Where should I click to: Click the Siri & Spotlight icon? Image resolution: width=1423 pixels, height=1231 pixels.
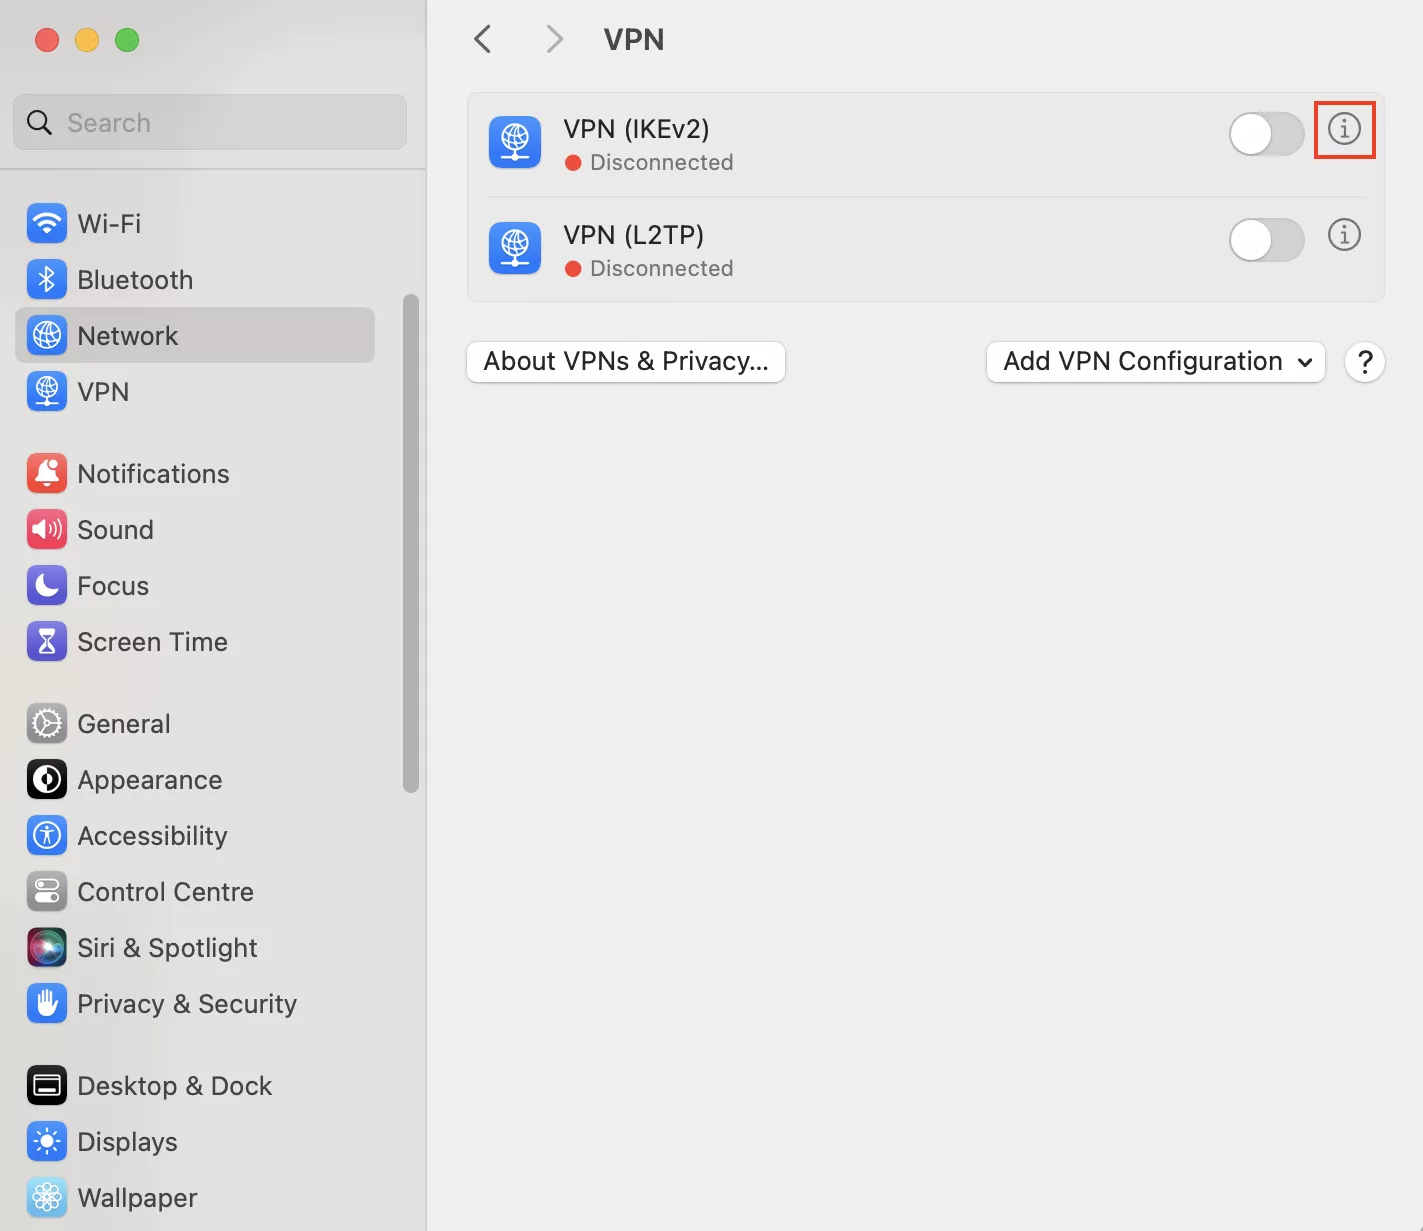[x=47, y=948]
